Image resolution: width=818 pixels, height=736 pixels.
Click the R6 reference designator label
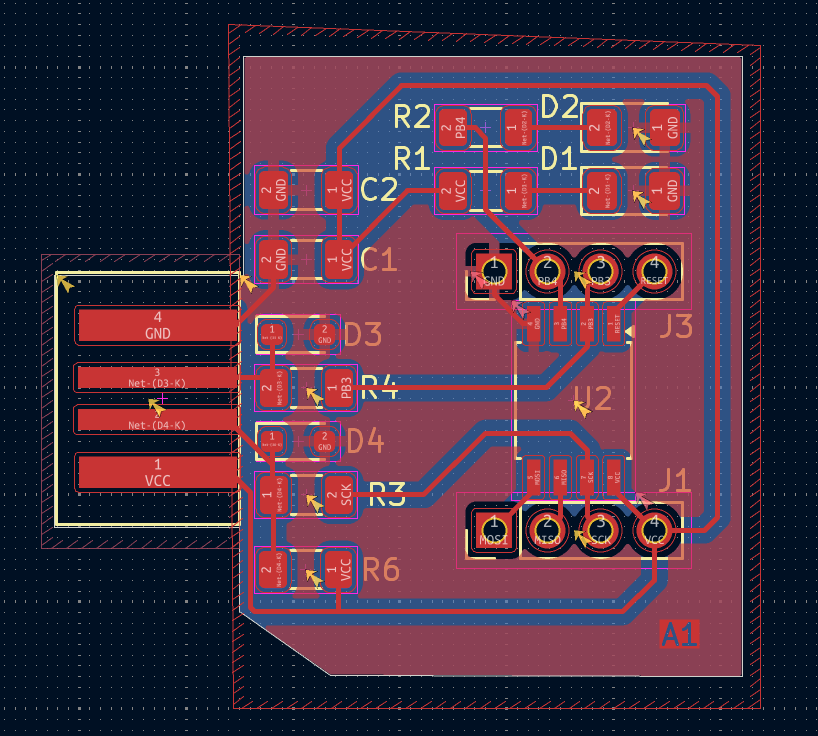pyautogui.click(x=380, y=570)
